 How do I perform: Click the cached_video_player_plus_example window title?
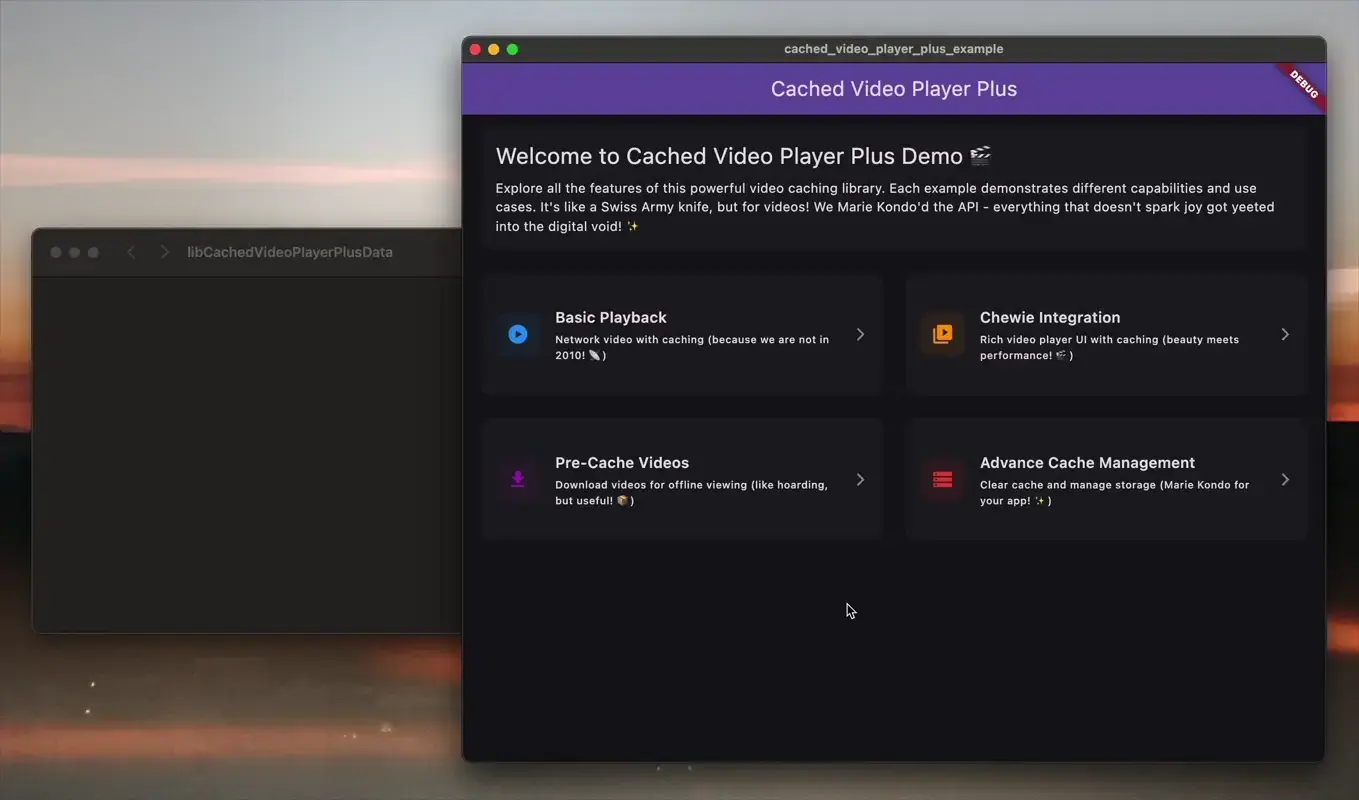click(893, 49)
